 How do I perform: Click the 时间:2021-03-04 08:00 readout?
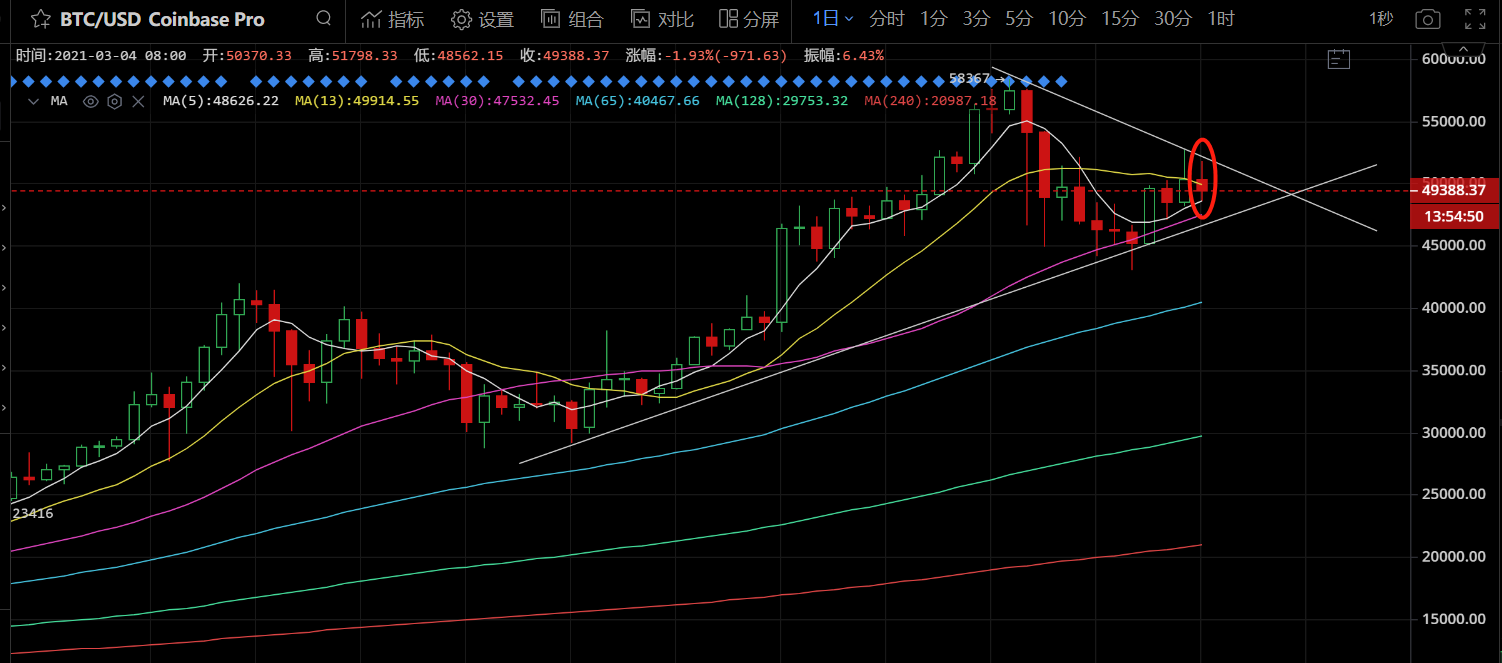click(100, 56)
